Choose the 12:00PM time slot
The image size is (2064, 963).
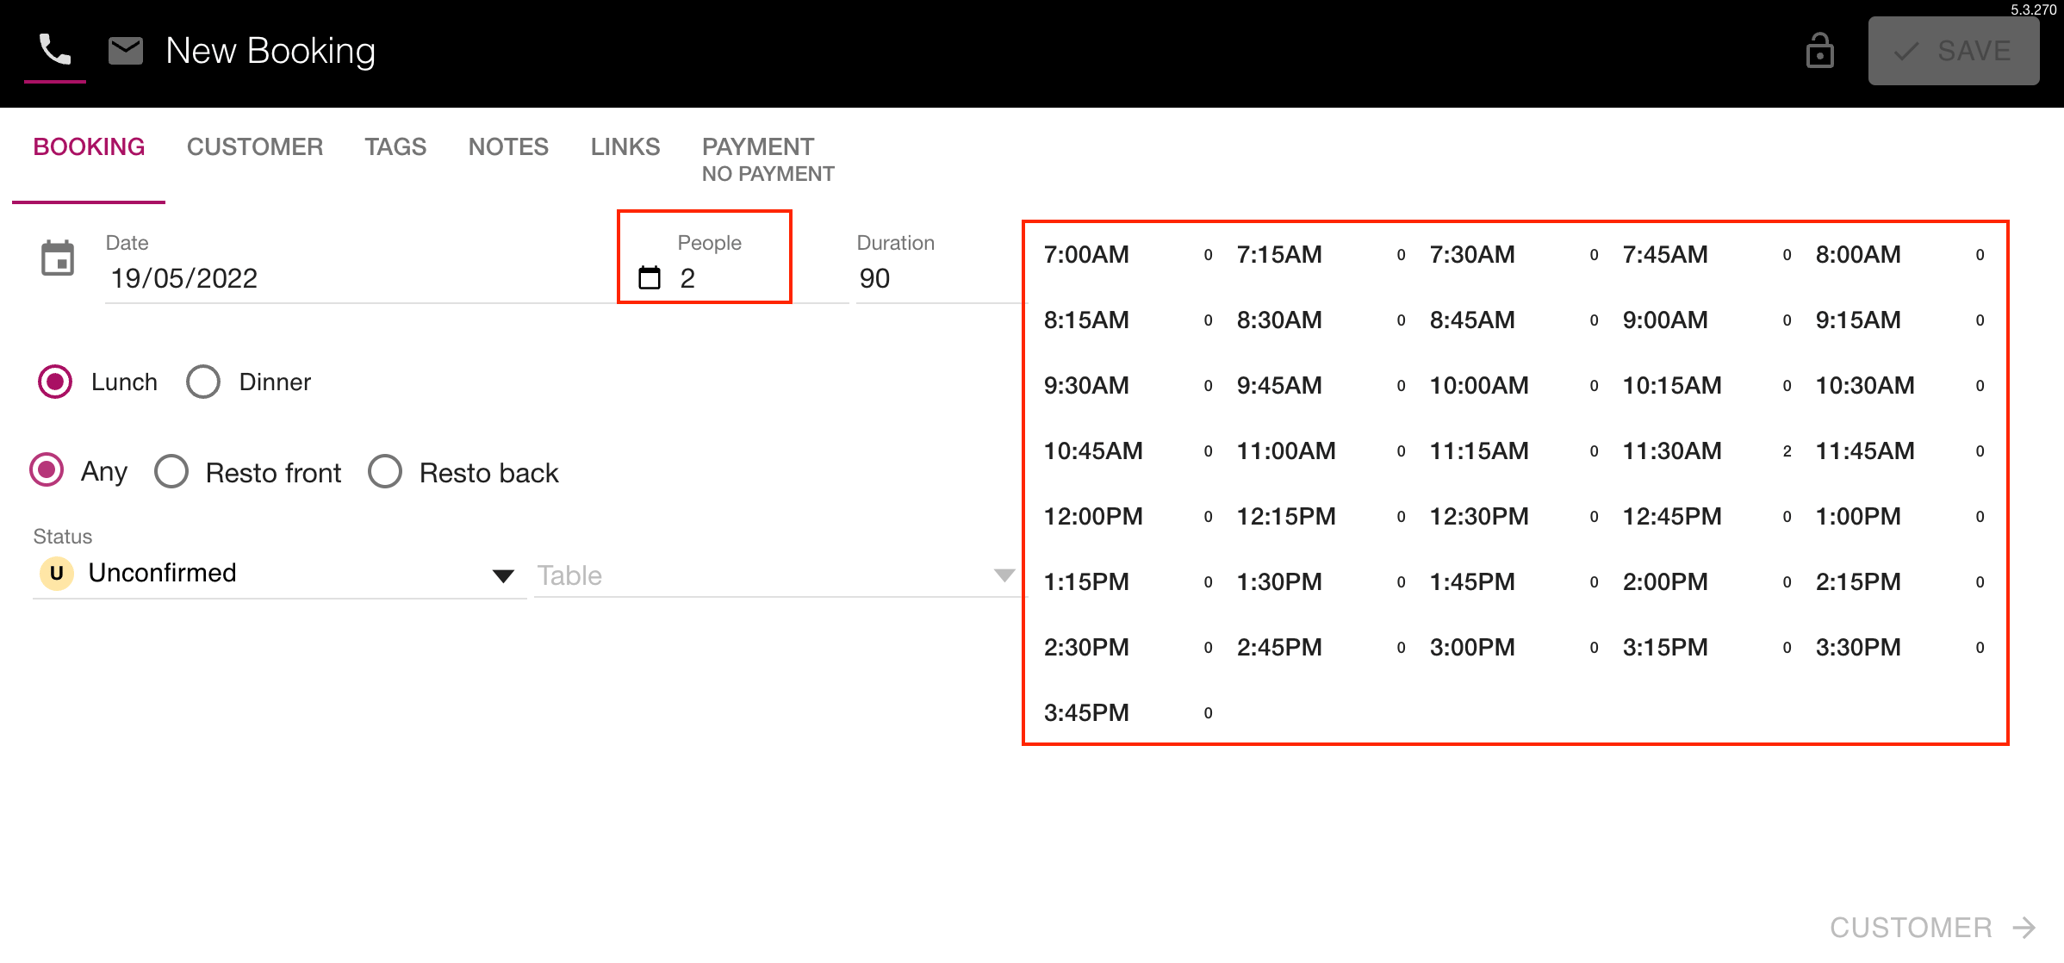pos(1093,516)
